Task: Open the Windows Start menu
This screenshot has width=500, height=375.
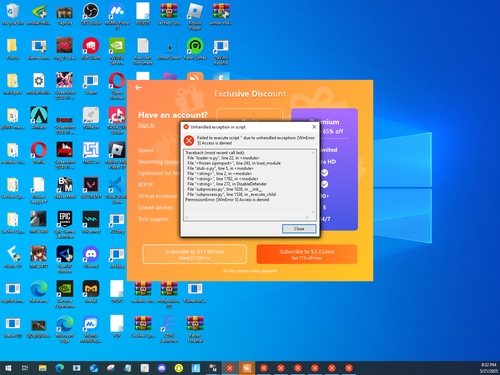Action: (x=8, y=368)
